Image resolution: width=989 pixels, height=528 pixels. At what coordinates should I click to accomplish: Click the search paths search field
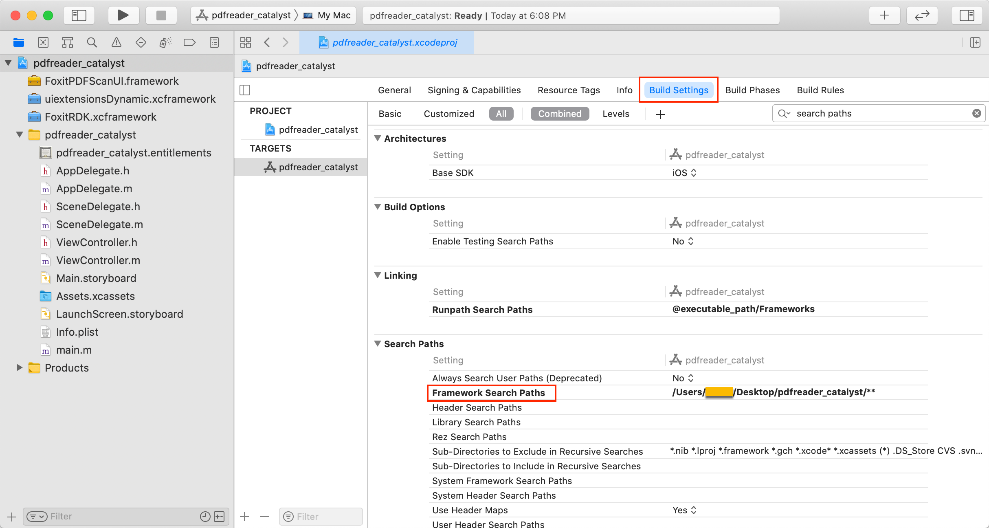pyautogui.click(x=880, y=114)
